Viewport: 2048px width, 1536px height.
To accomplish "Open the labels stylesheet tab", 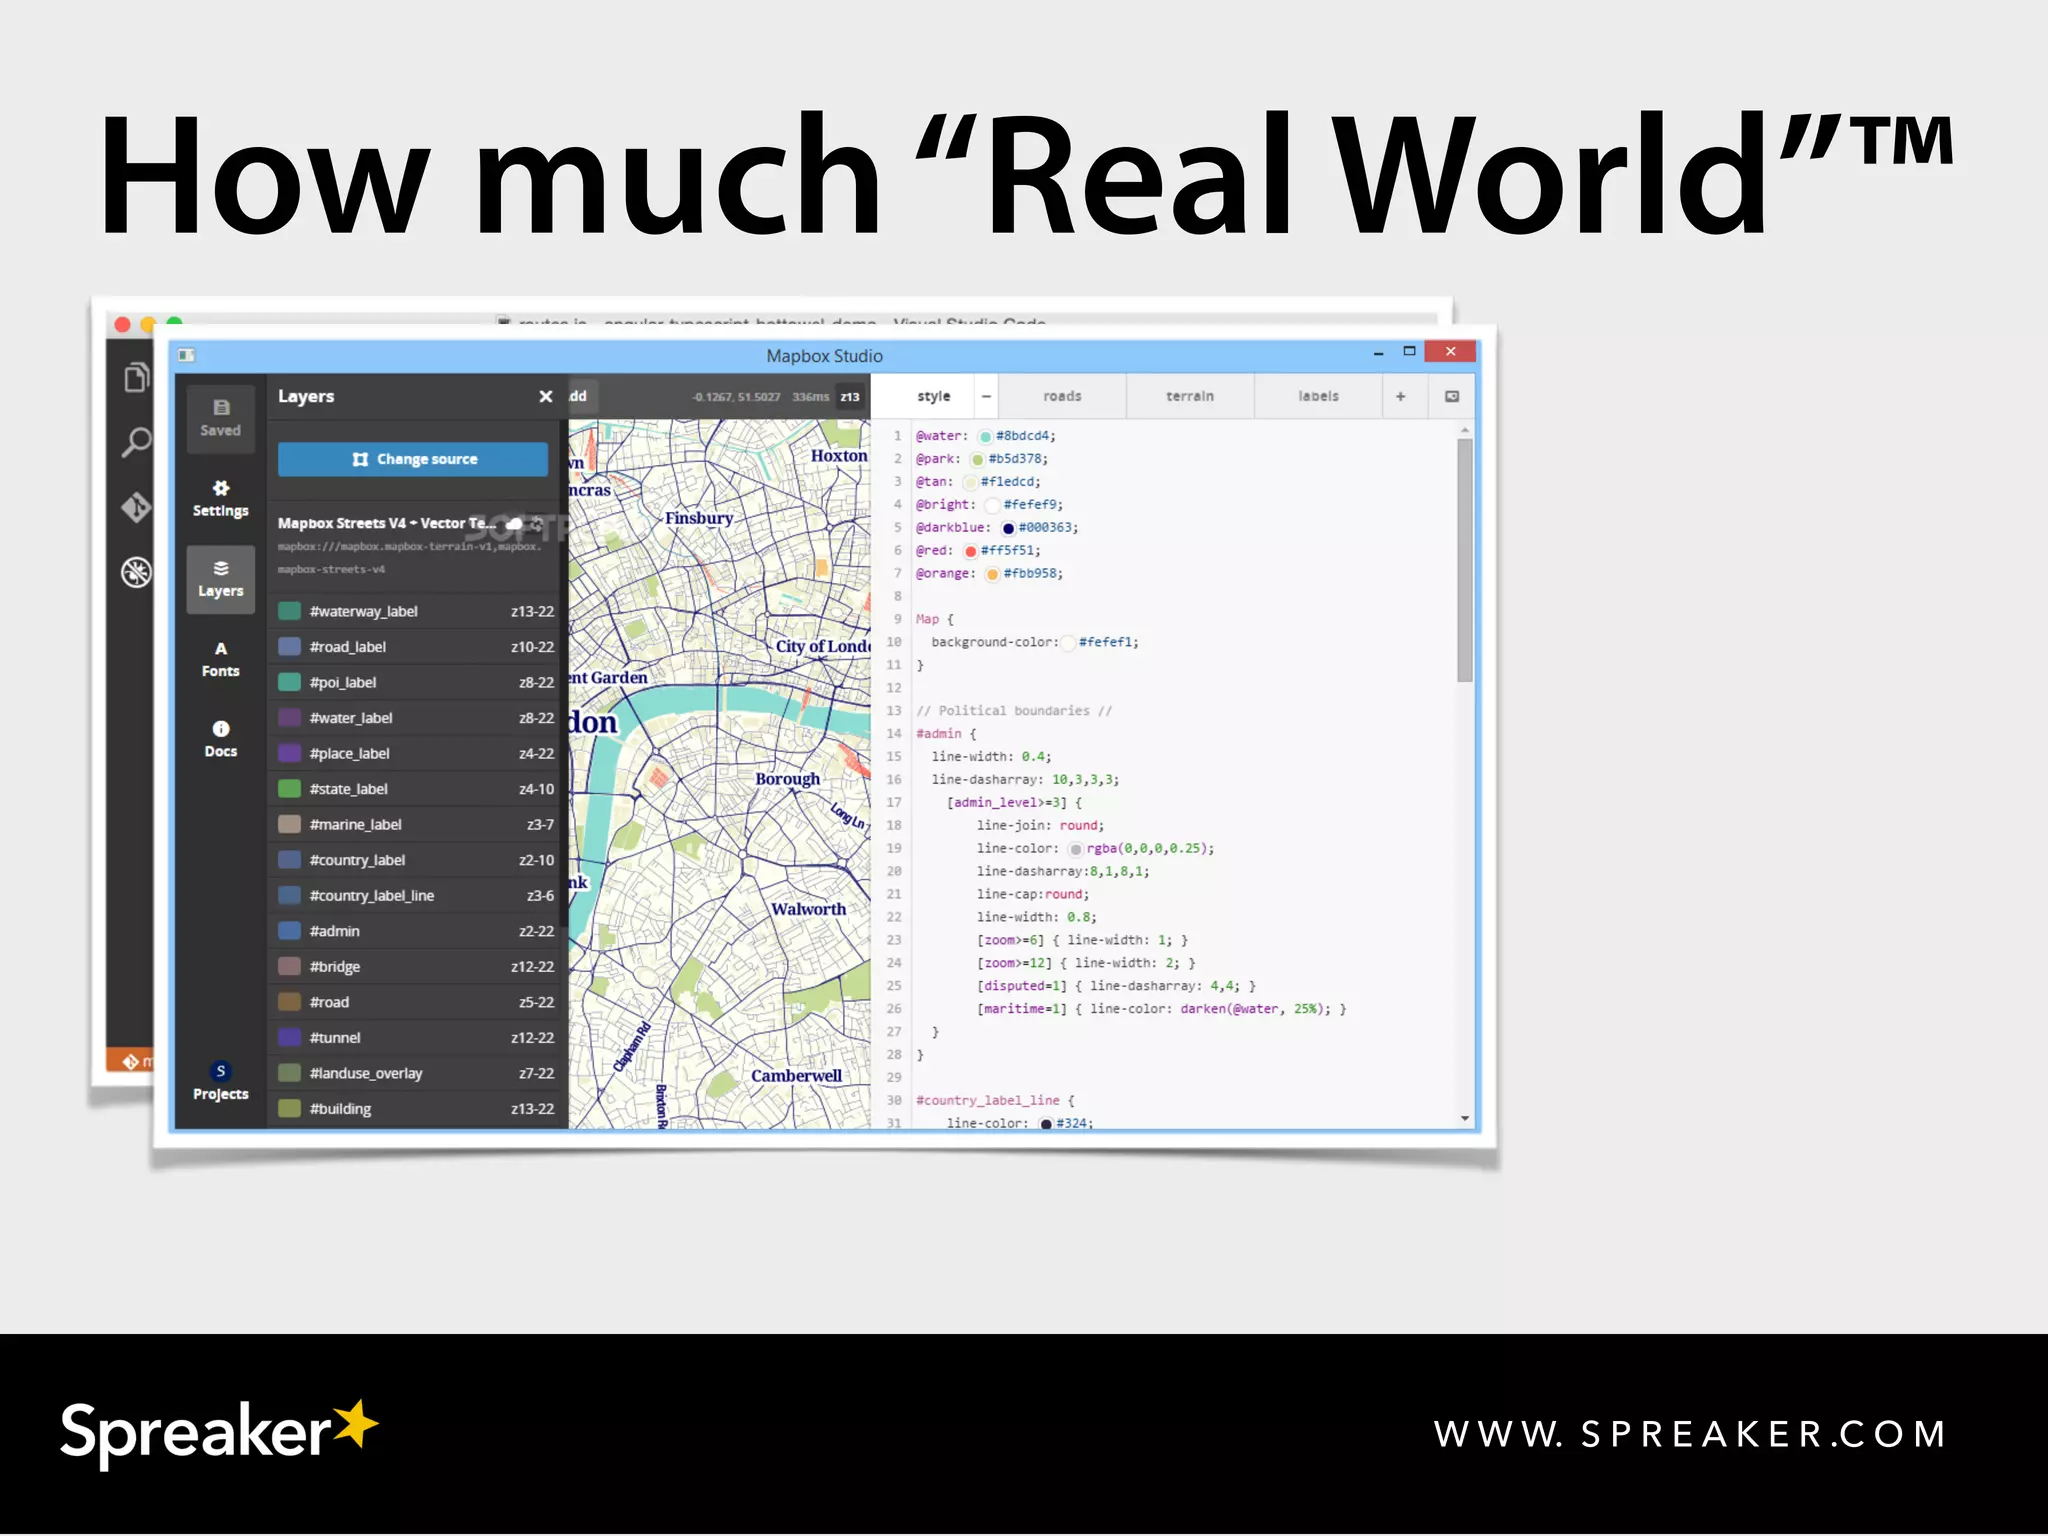I will (x=1317, y=396).
